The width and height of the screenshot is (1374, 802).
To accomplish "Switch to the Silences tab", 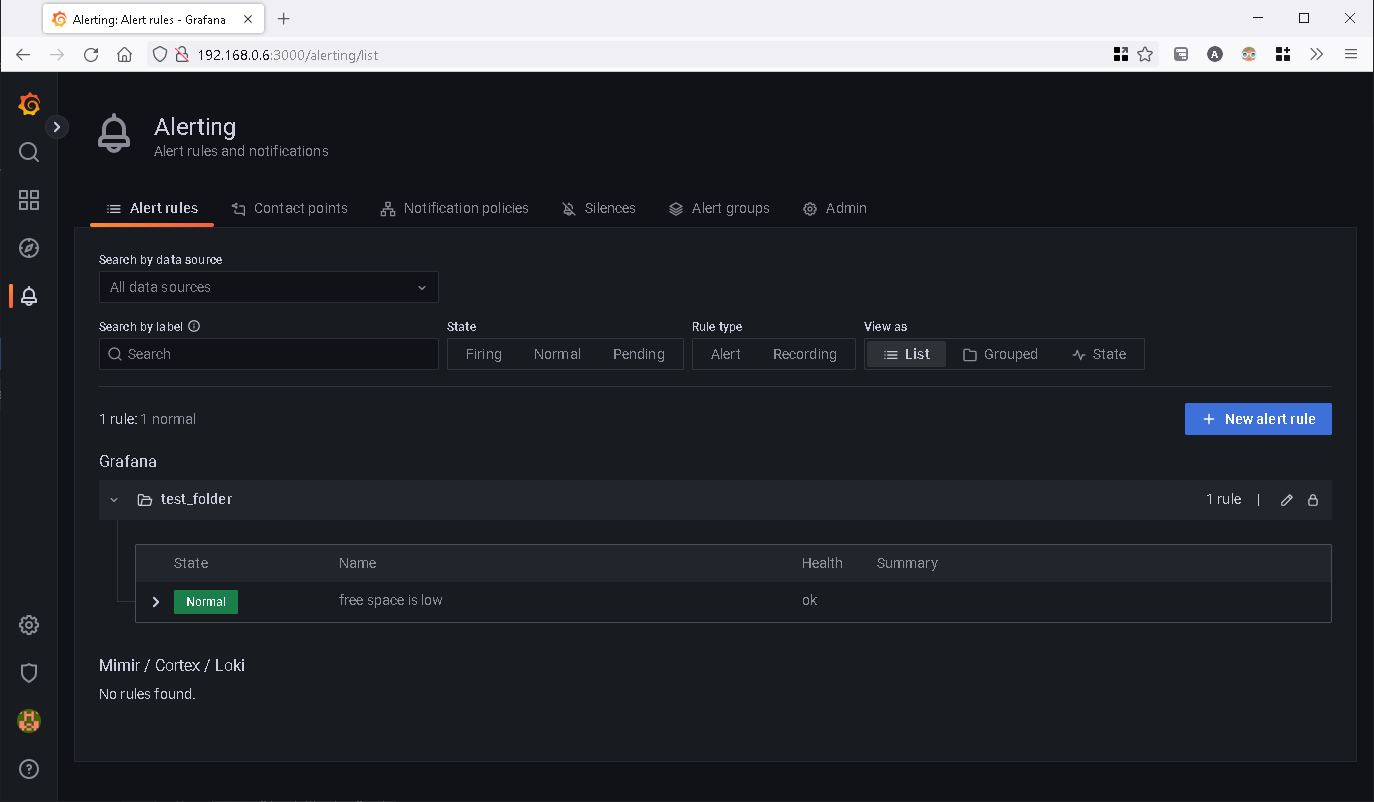I will 598,208.
